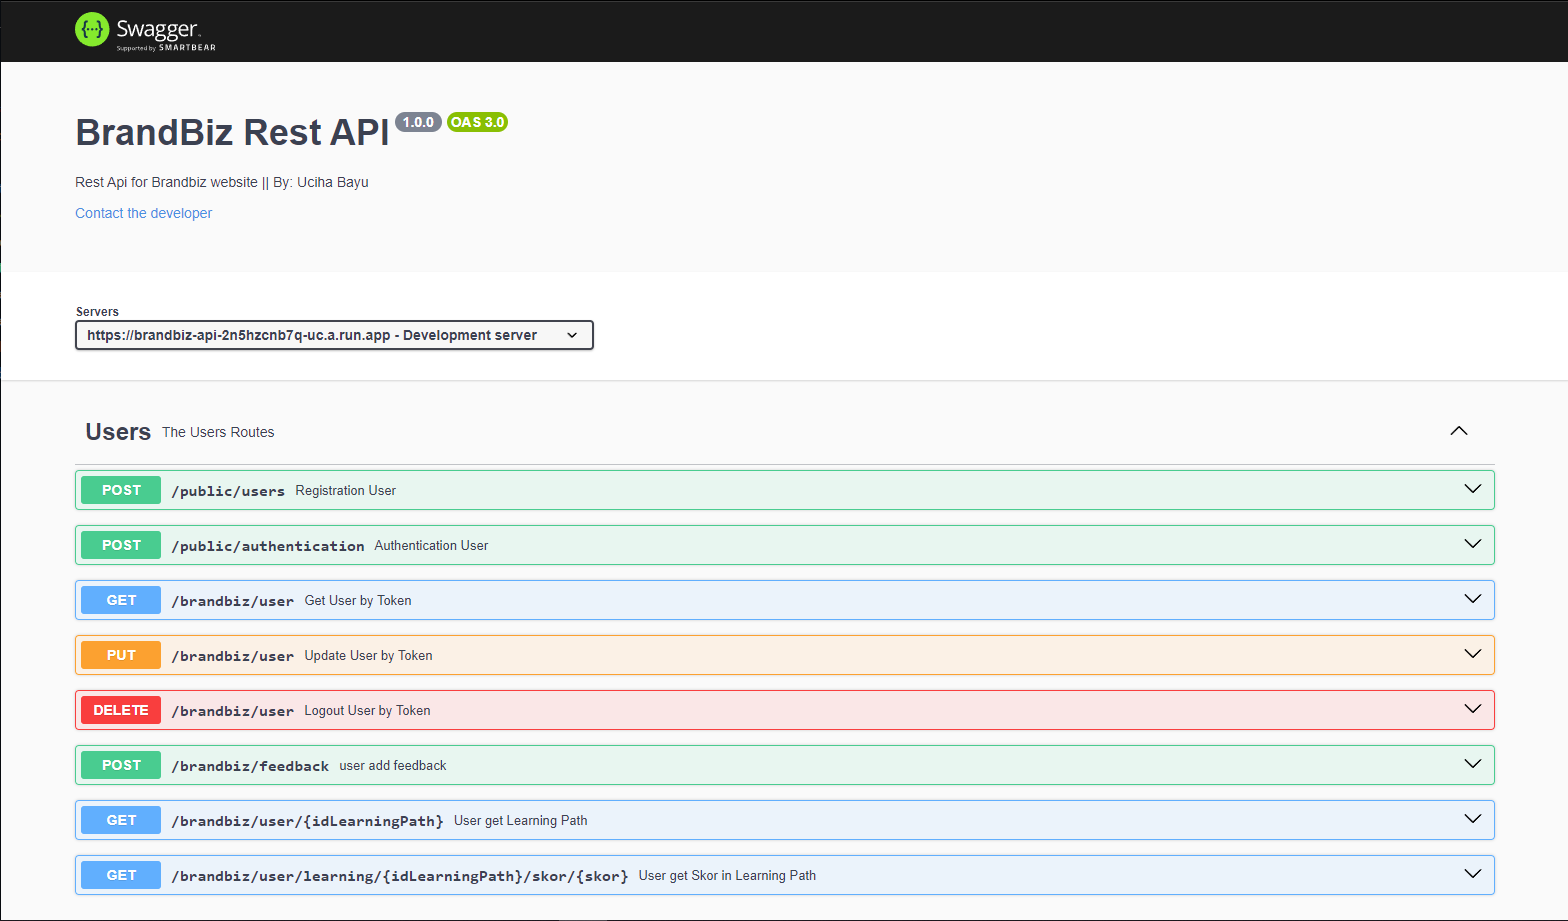Click 'Get User by Token' description
Image resolution: width=1568 pixels, height=921 pixels.
[358, 600]
